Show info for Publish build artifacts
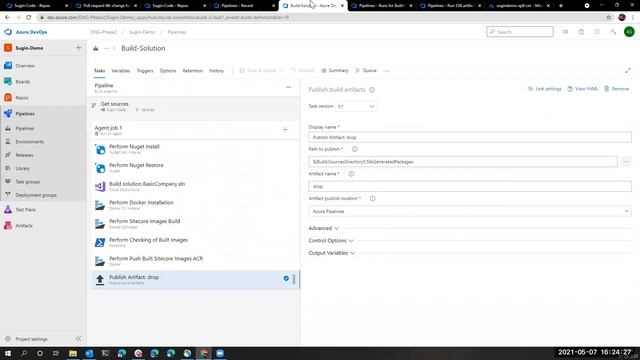The height and width of the screenshot is (360, 640). [x=372, y=90]
